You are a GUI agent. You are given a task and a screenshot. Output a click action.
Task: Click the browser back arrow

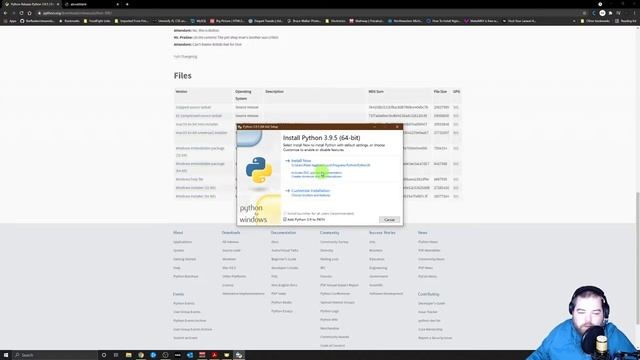coord(5,13)
